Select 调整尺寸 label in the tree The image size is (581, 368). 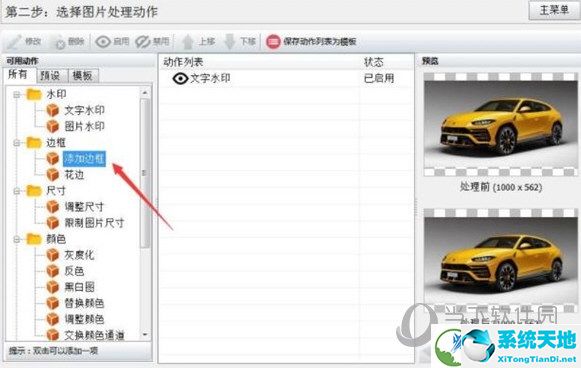coord(84,207)
